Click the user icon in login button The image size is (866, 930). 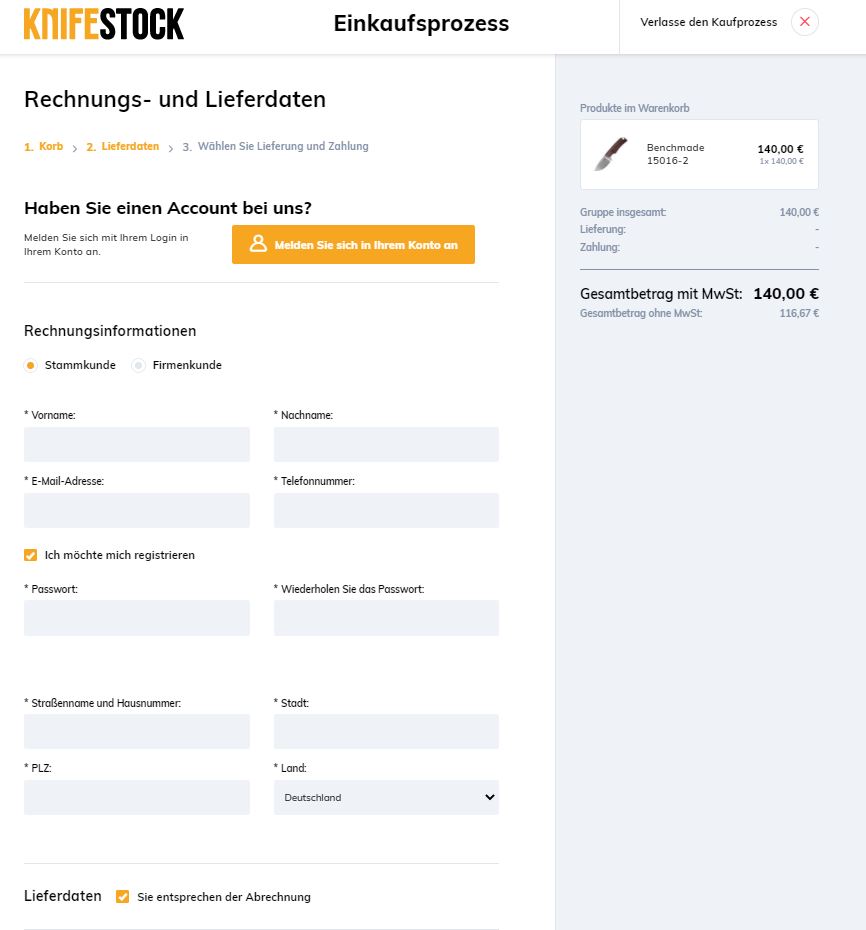click(x=258, y=244)
